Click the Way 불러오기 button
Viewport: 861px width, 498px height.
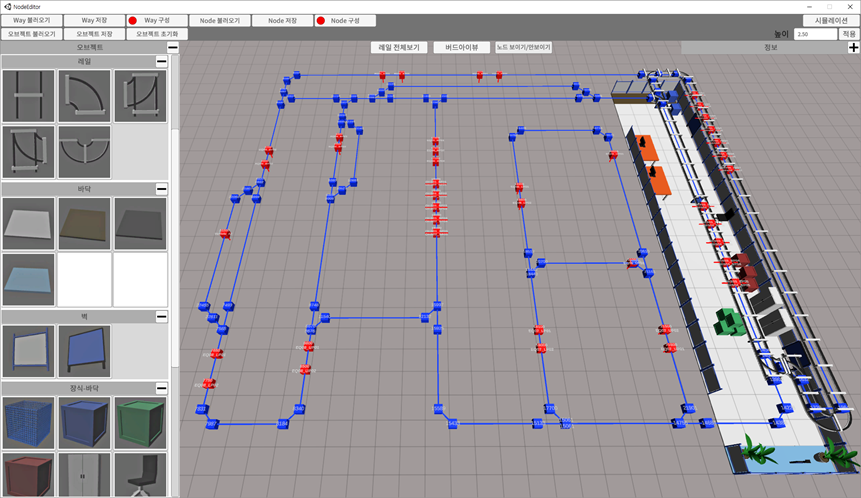31,20
